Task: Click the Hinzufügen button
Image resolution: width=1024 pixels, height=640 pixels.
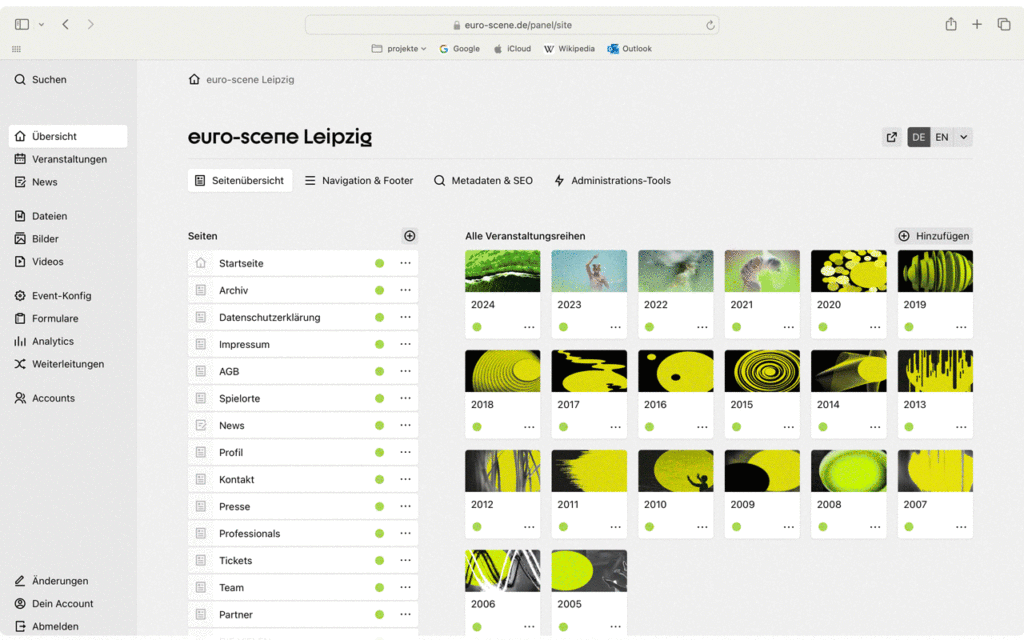Action: tap(933, 236)
